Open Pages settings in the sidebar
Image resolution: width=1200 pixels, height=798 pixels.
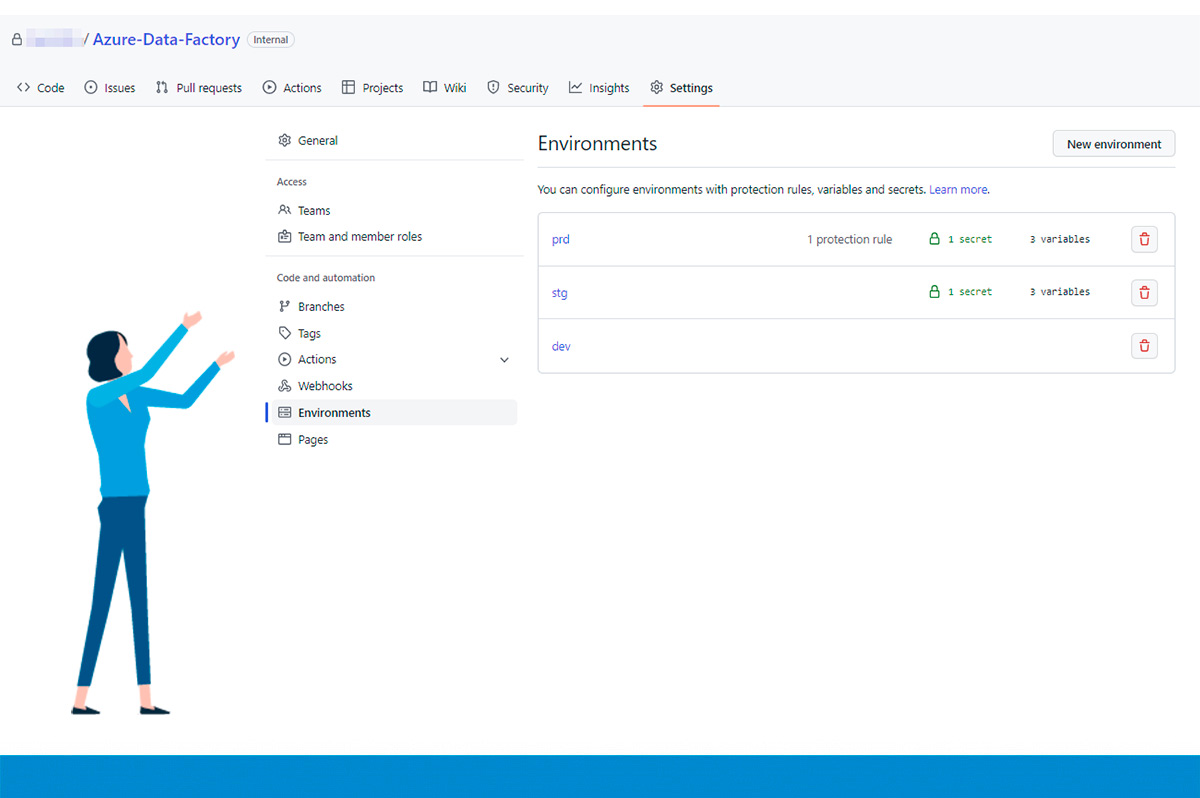pyautogui.click(x=313, y=439)
